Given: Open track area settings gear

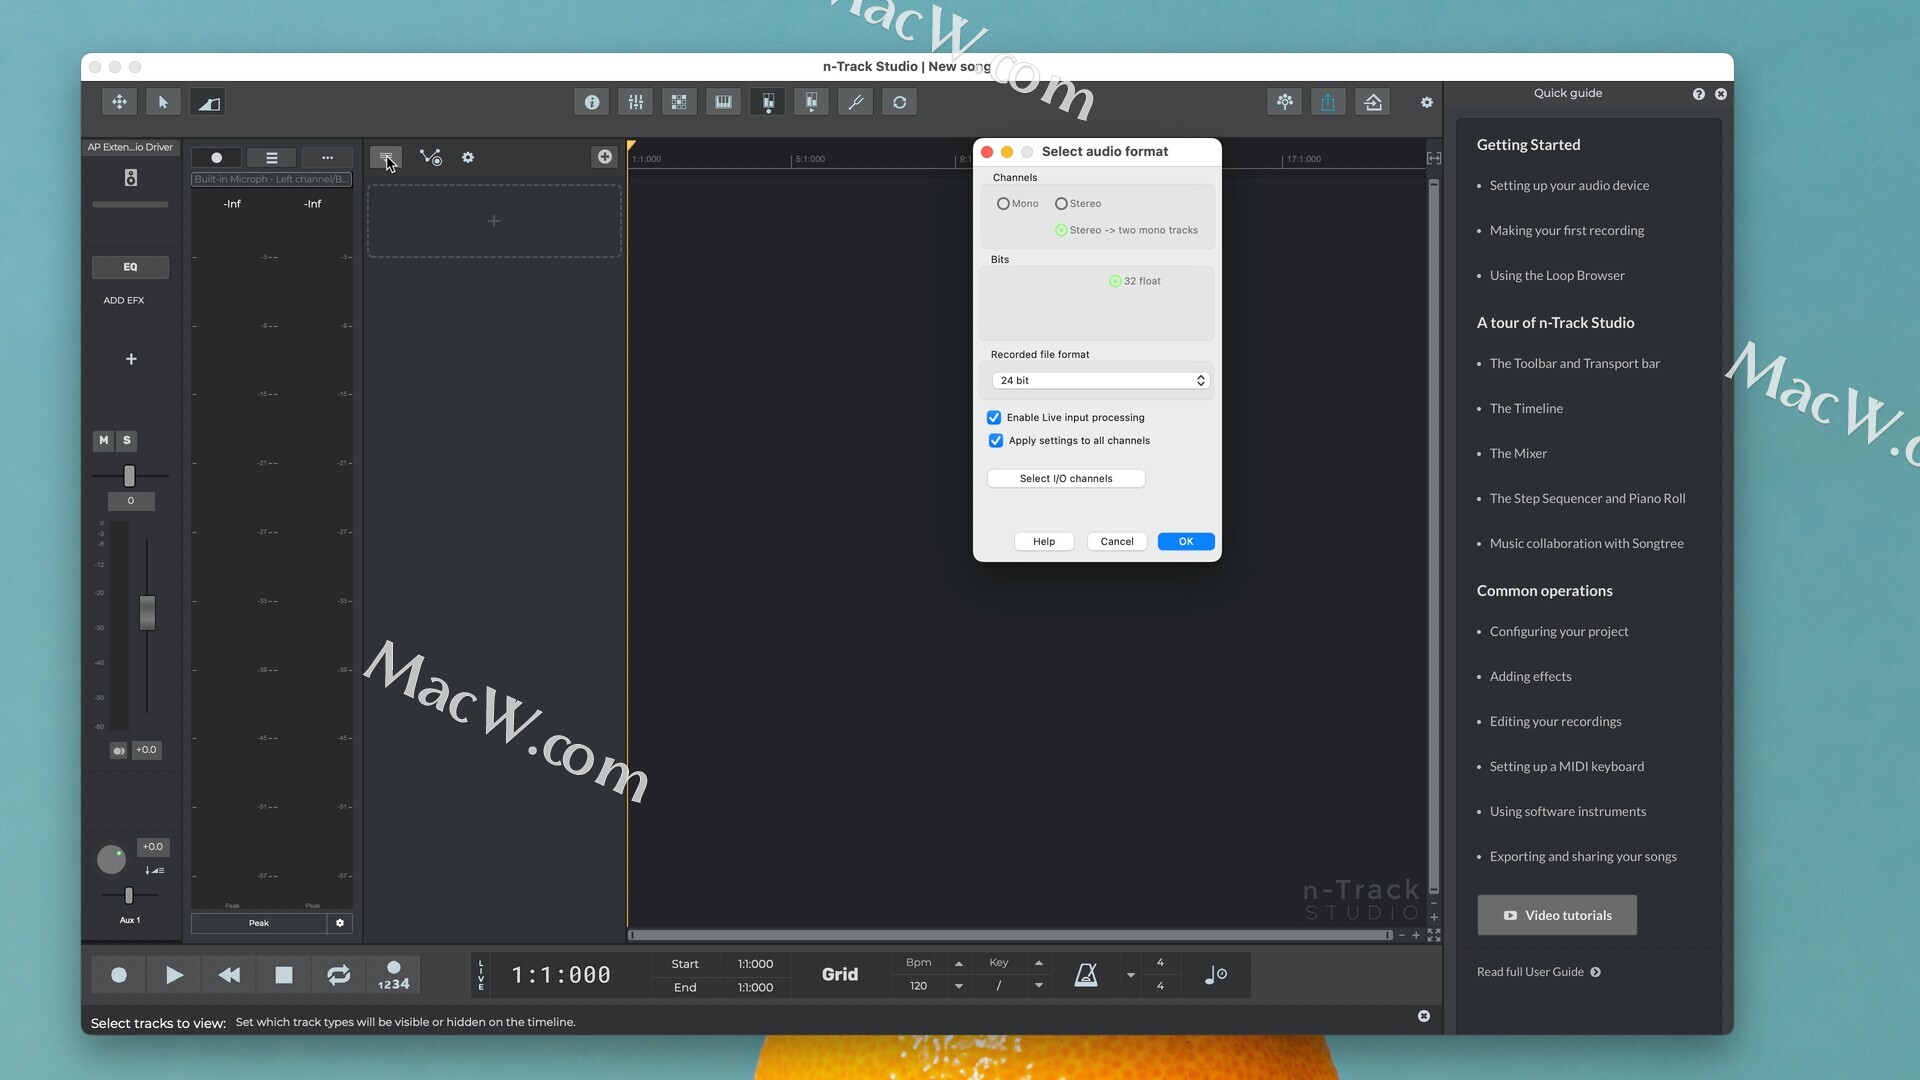Looking at the screenshot, I should [468, 157].
